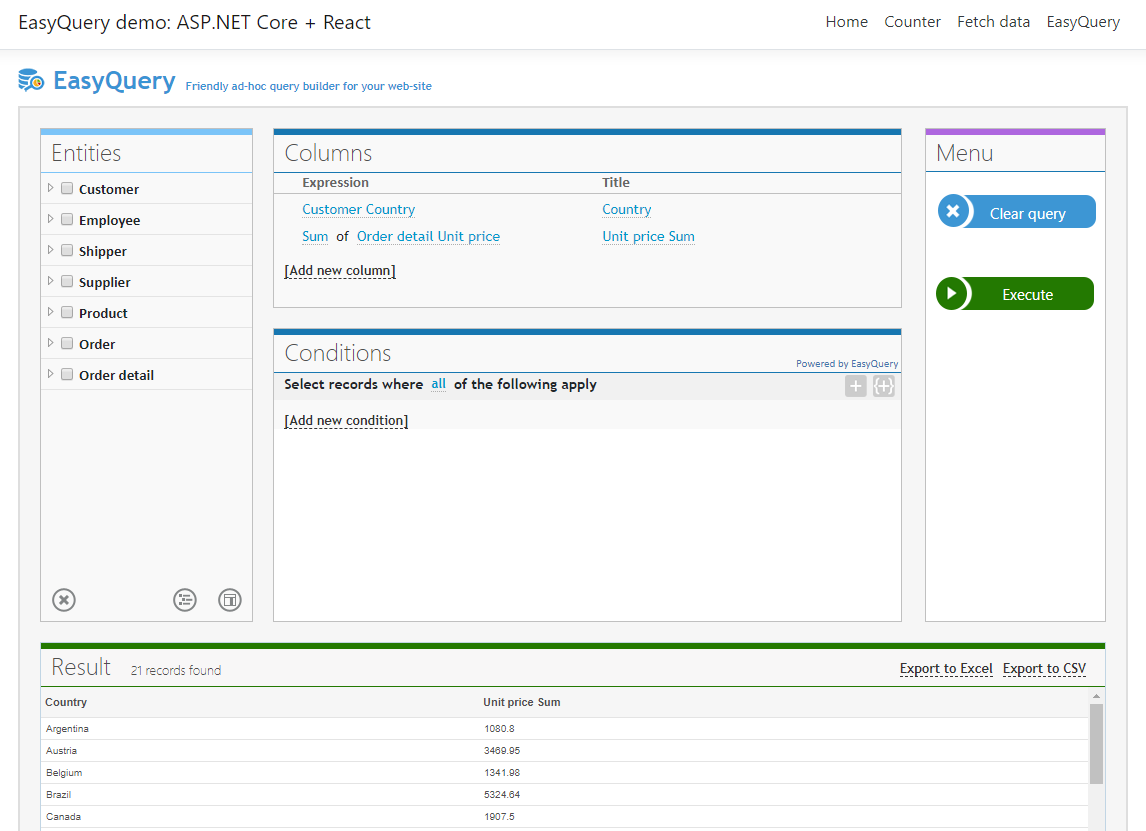Screen dimensions: 1146x831
Task: Click the Export to Excel link
Action: 945,668
